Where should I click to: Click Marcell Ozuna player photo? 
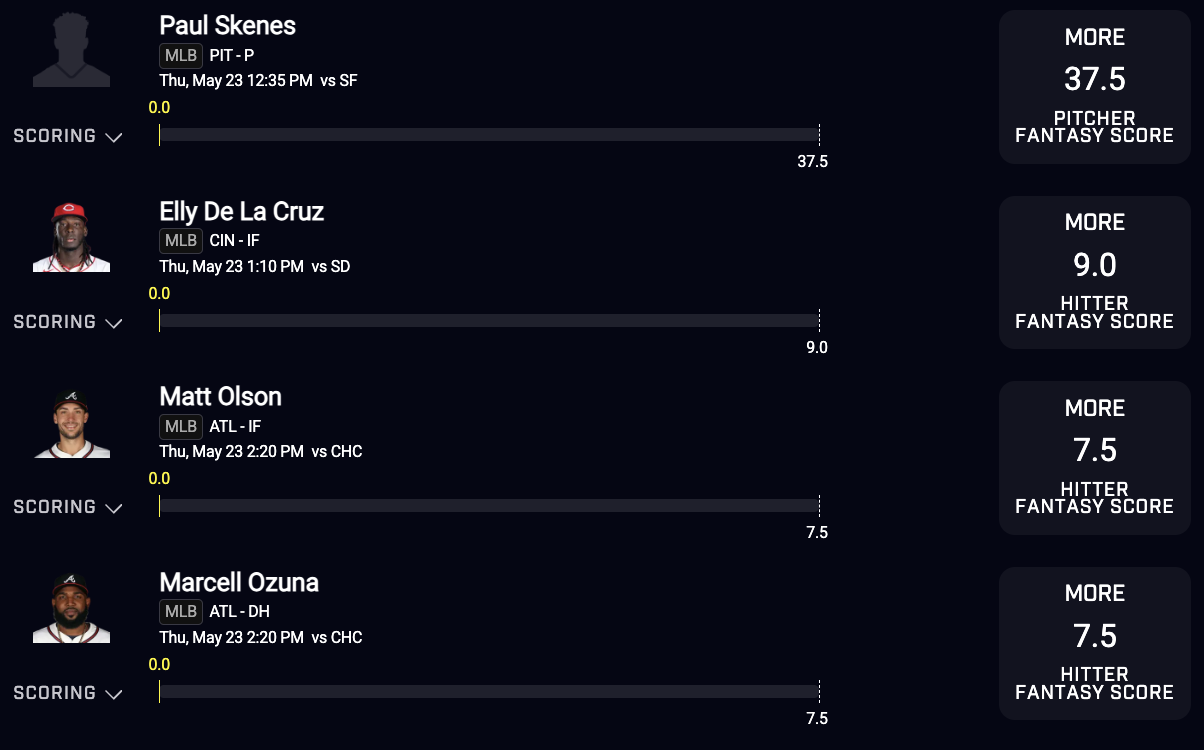coord(71,608)
